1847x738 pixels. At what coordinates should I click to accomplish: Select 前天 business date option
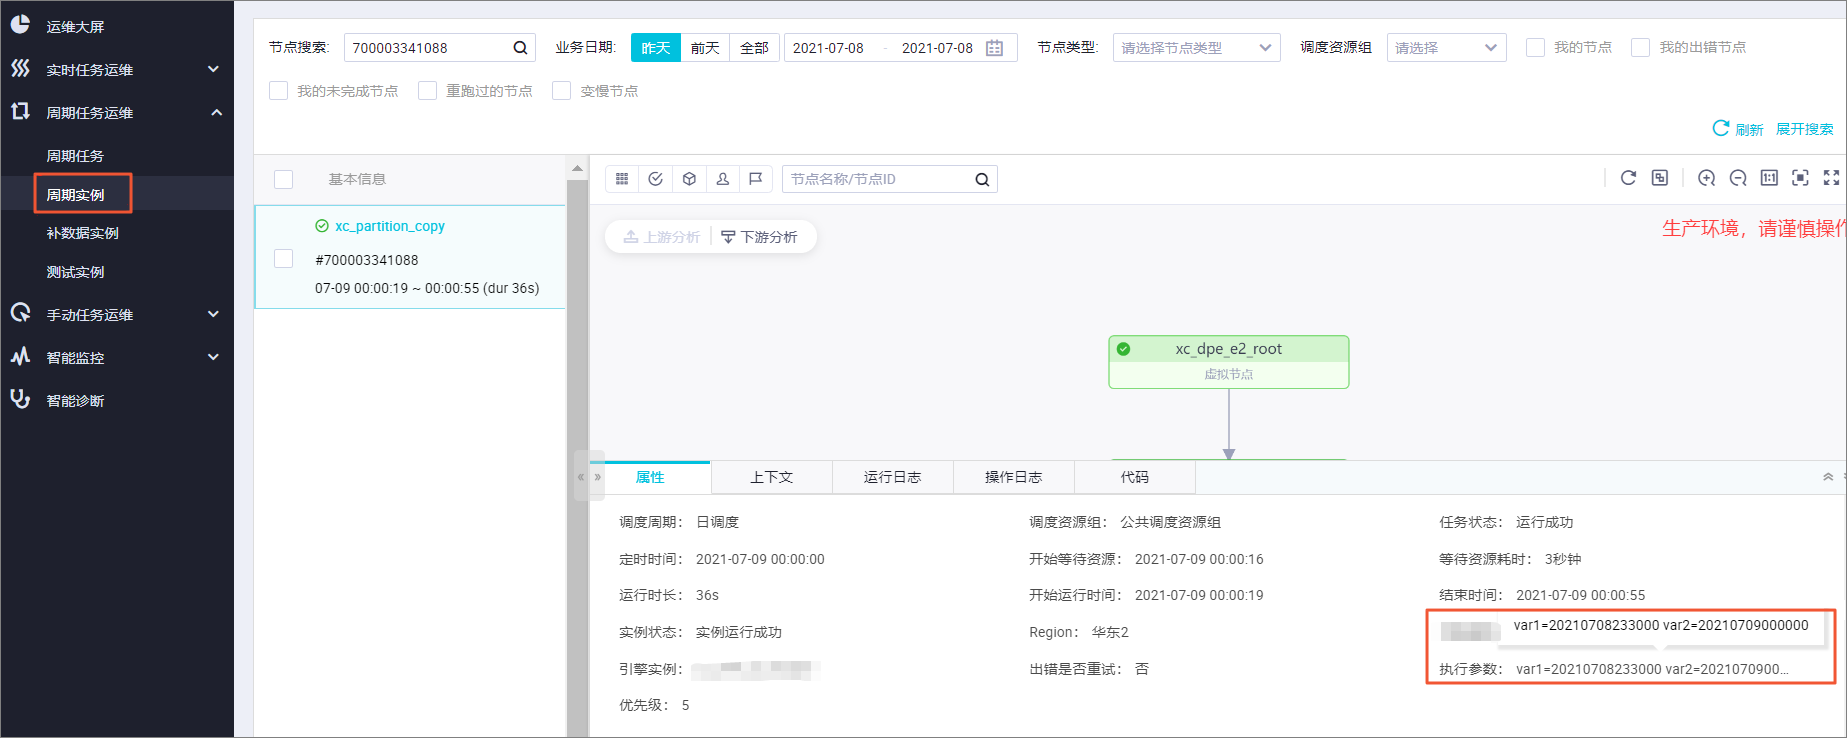click(705, 48)
